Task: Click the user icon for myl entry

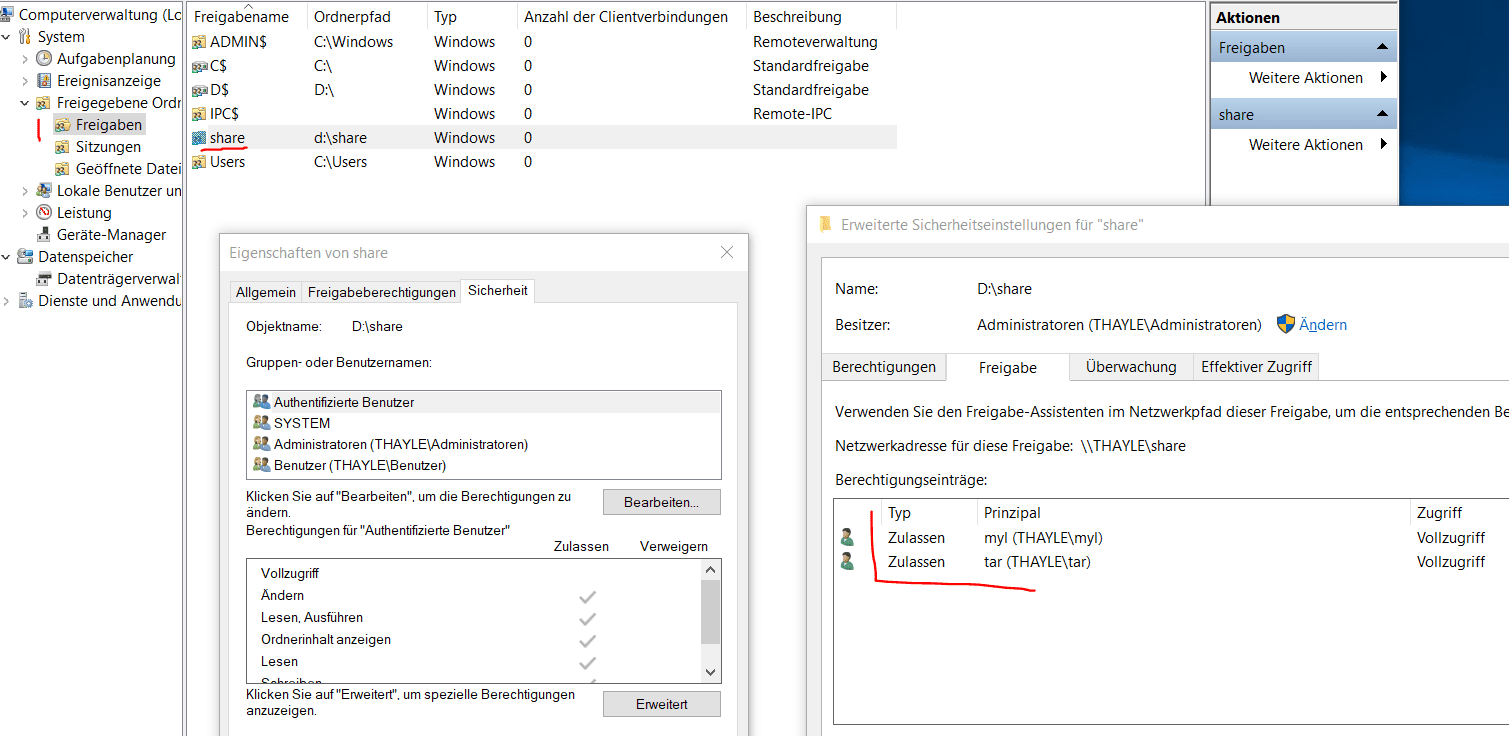Action: click(848, 538)
